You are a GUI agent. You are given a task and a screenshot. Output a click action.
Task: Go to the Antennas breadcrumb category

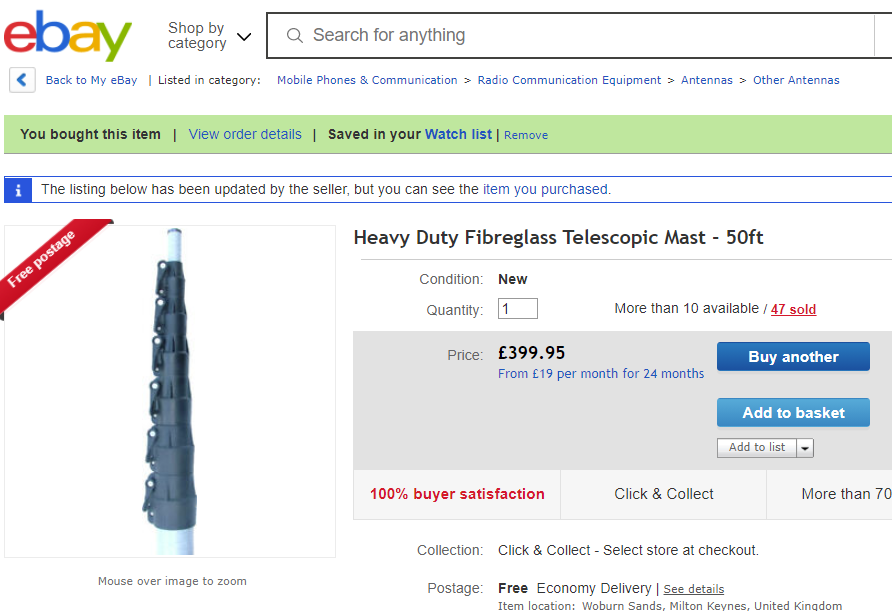click(x=707, y=80)
